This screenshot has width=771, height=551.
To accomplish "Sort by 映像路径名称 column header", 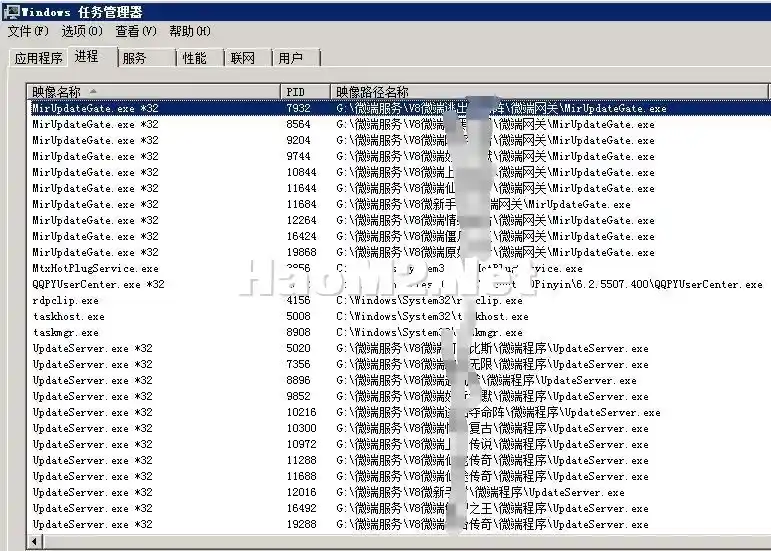I will [x=549, y=91].
